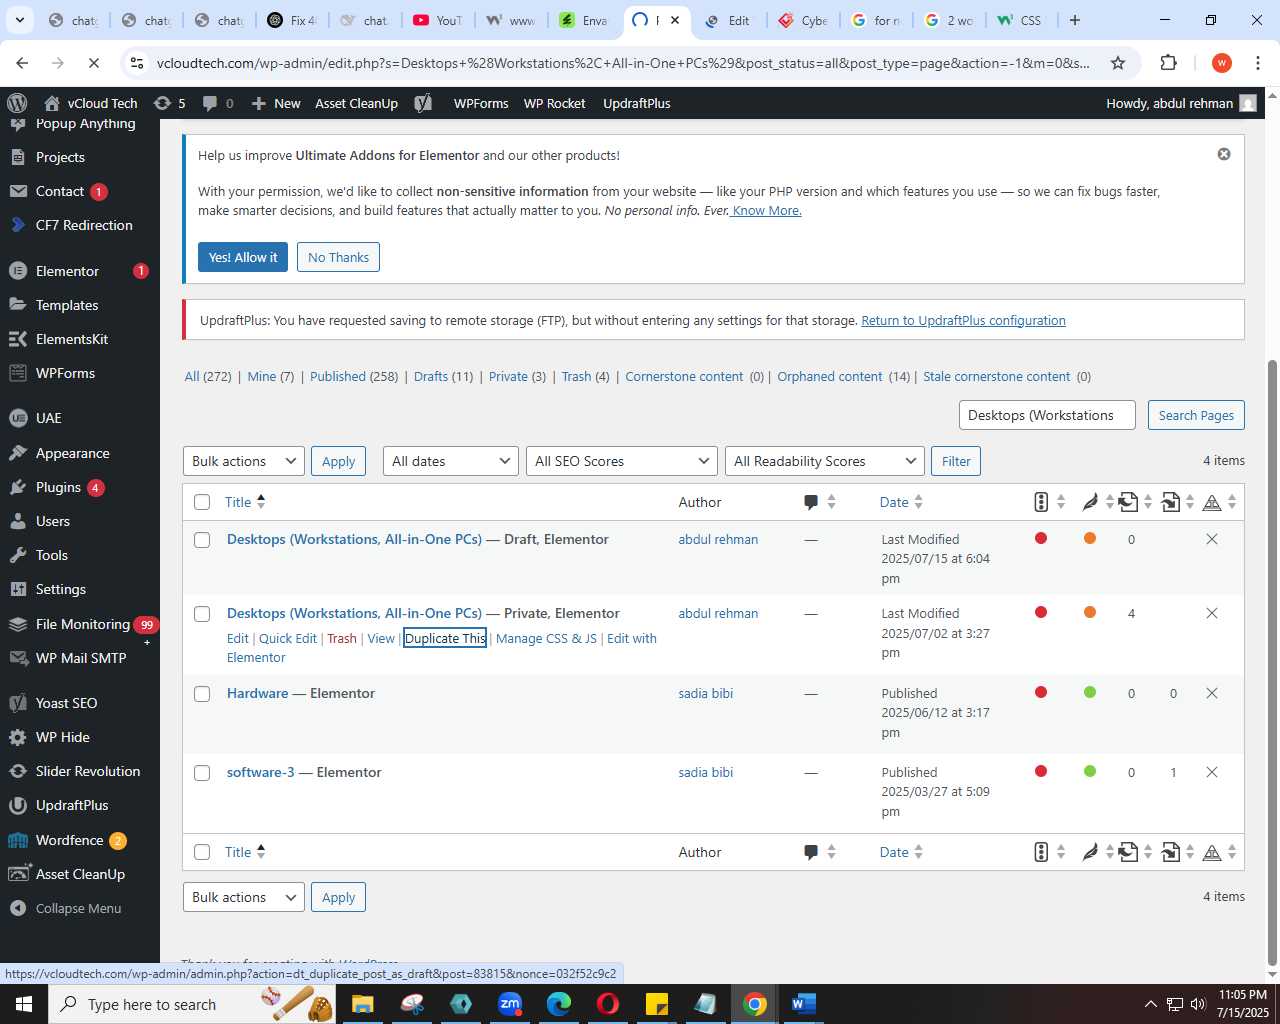Click the No Thanks button

click(338, 257)
